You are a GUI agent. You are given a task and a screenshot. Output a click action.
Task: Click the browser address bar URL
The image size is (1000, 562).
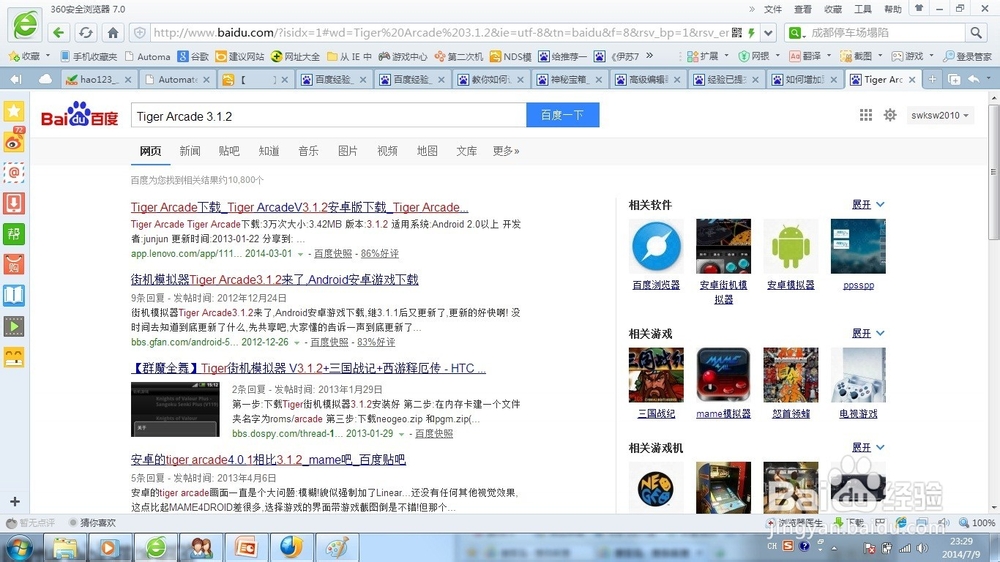[x=440, y=33]
